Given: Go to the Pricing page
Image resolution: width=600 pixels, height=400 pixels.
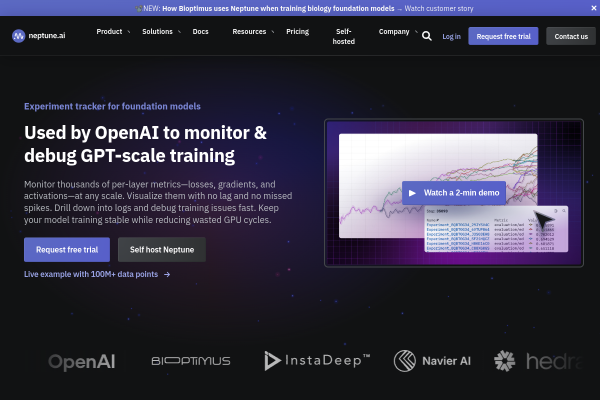Looking at the screenshot, I should click(x=297, y=32).
